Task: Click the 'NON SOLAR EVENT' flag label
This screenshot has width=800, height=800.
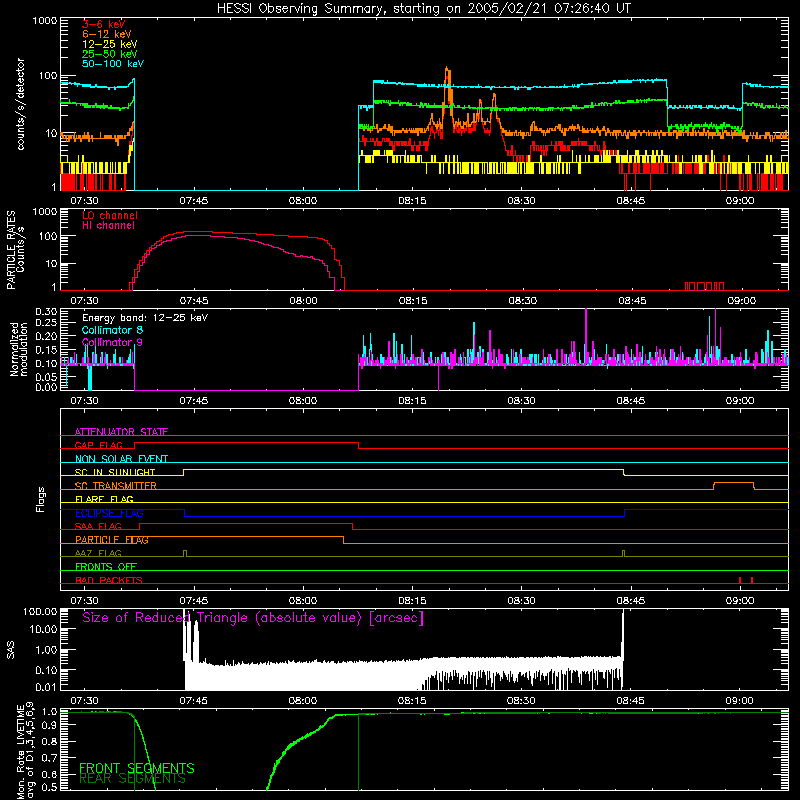Action: click(x=121, y=459)
